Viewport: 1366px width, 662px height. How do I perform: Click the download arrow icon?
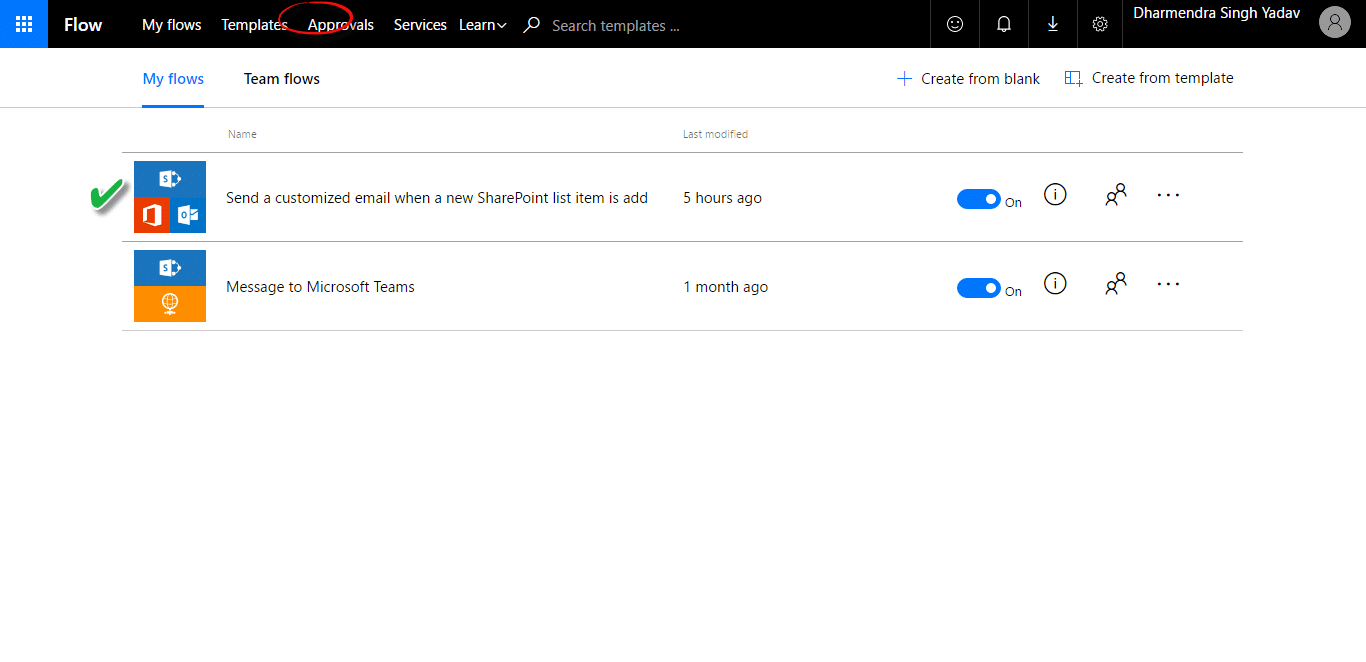coord(1053,24)
